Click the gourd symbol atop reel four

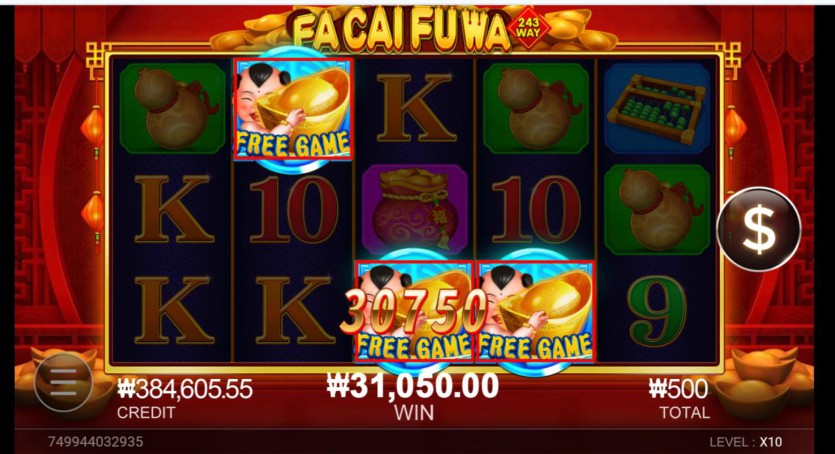536,109
